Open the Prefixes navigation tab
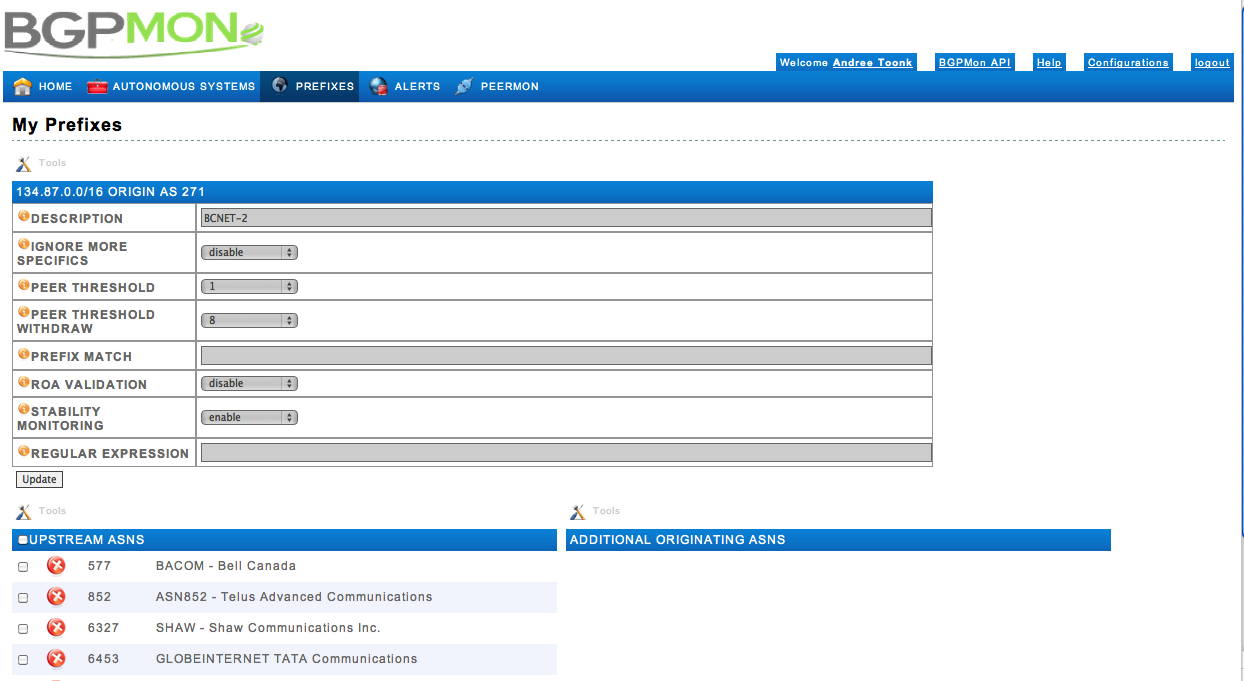This screenshot has width=1244, height=681. coord(324,87)
